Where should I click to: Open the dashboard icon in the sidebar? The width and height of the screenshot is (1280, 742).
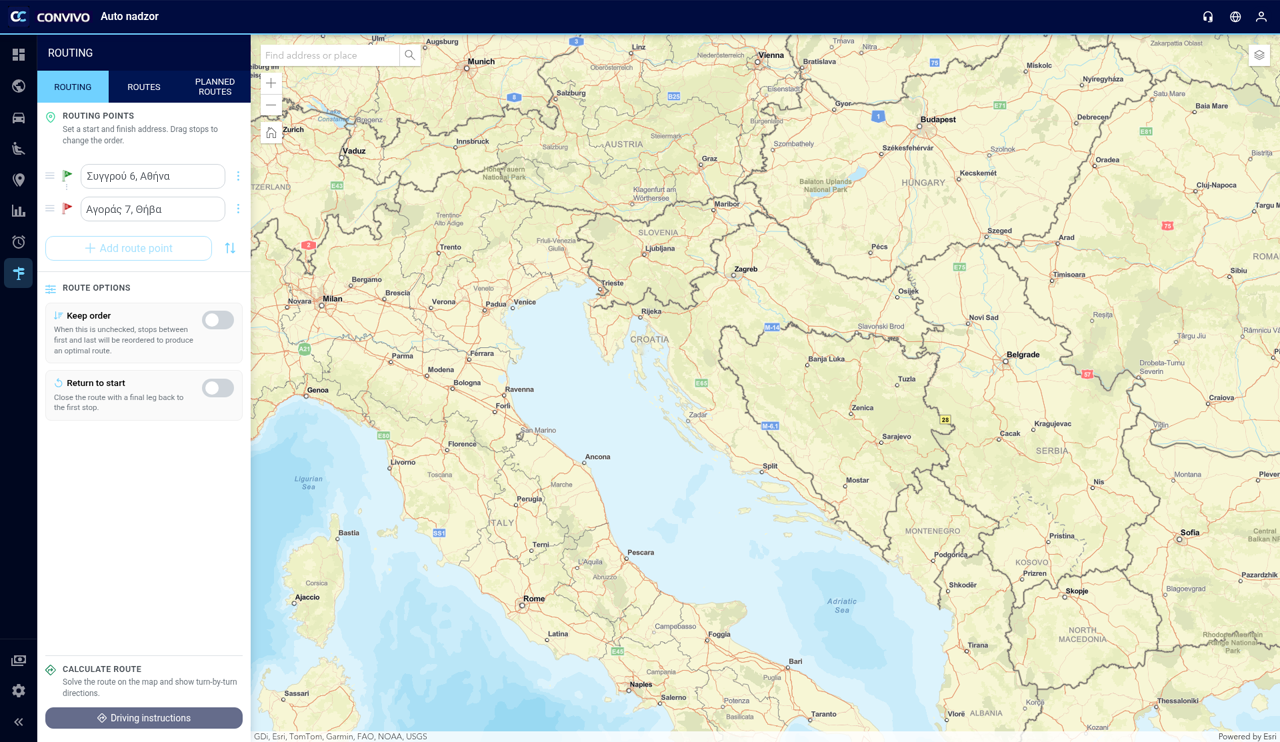point(18,55)
